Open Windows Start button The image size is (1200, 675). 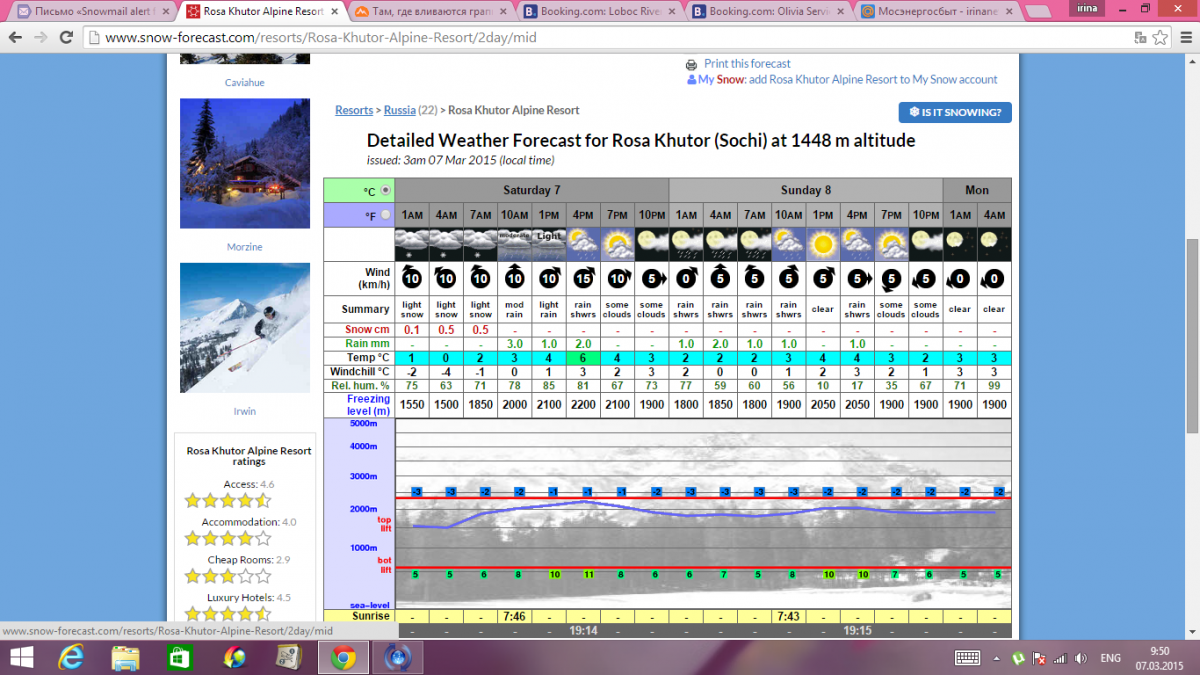click(x=20, y=658)
